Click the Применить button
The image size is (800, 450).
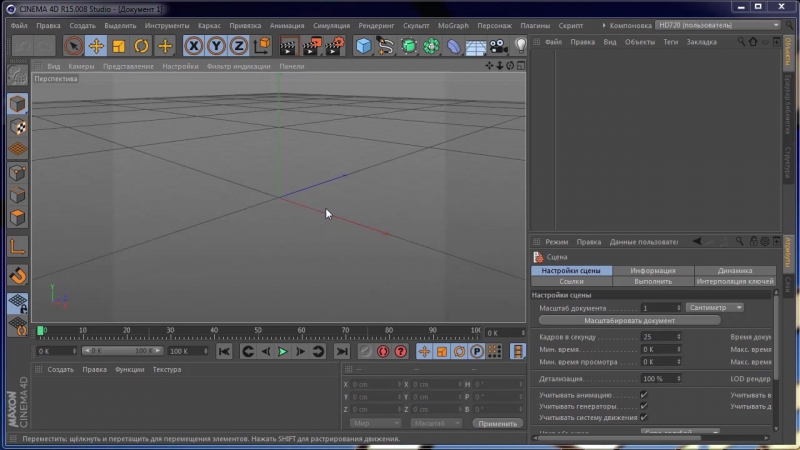(497, 423)
